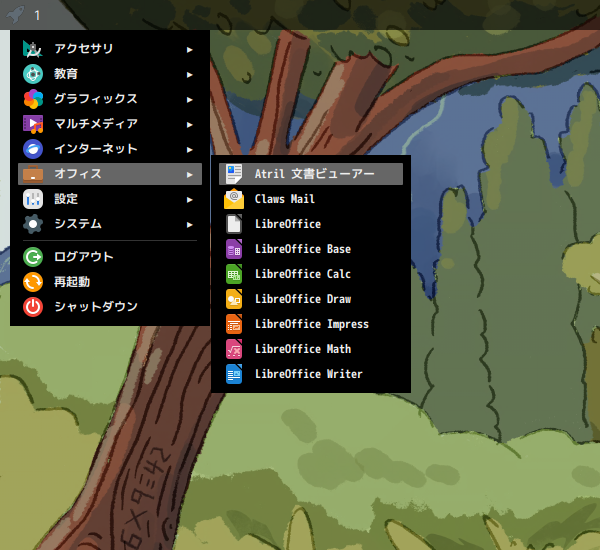
Task: Click the blue LibreOffice Writer icon
Action: (x=234, y=374)
